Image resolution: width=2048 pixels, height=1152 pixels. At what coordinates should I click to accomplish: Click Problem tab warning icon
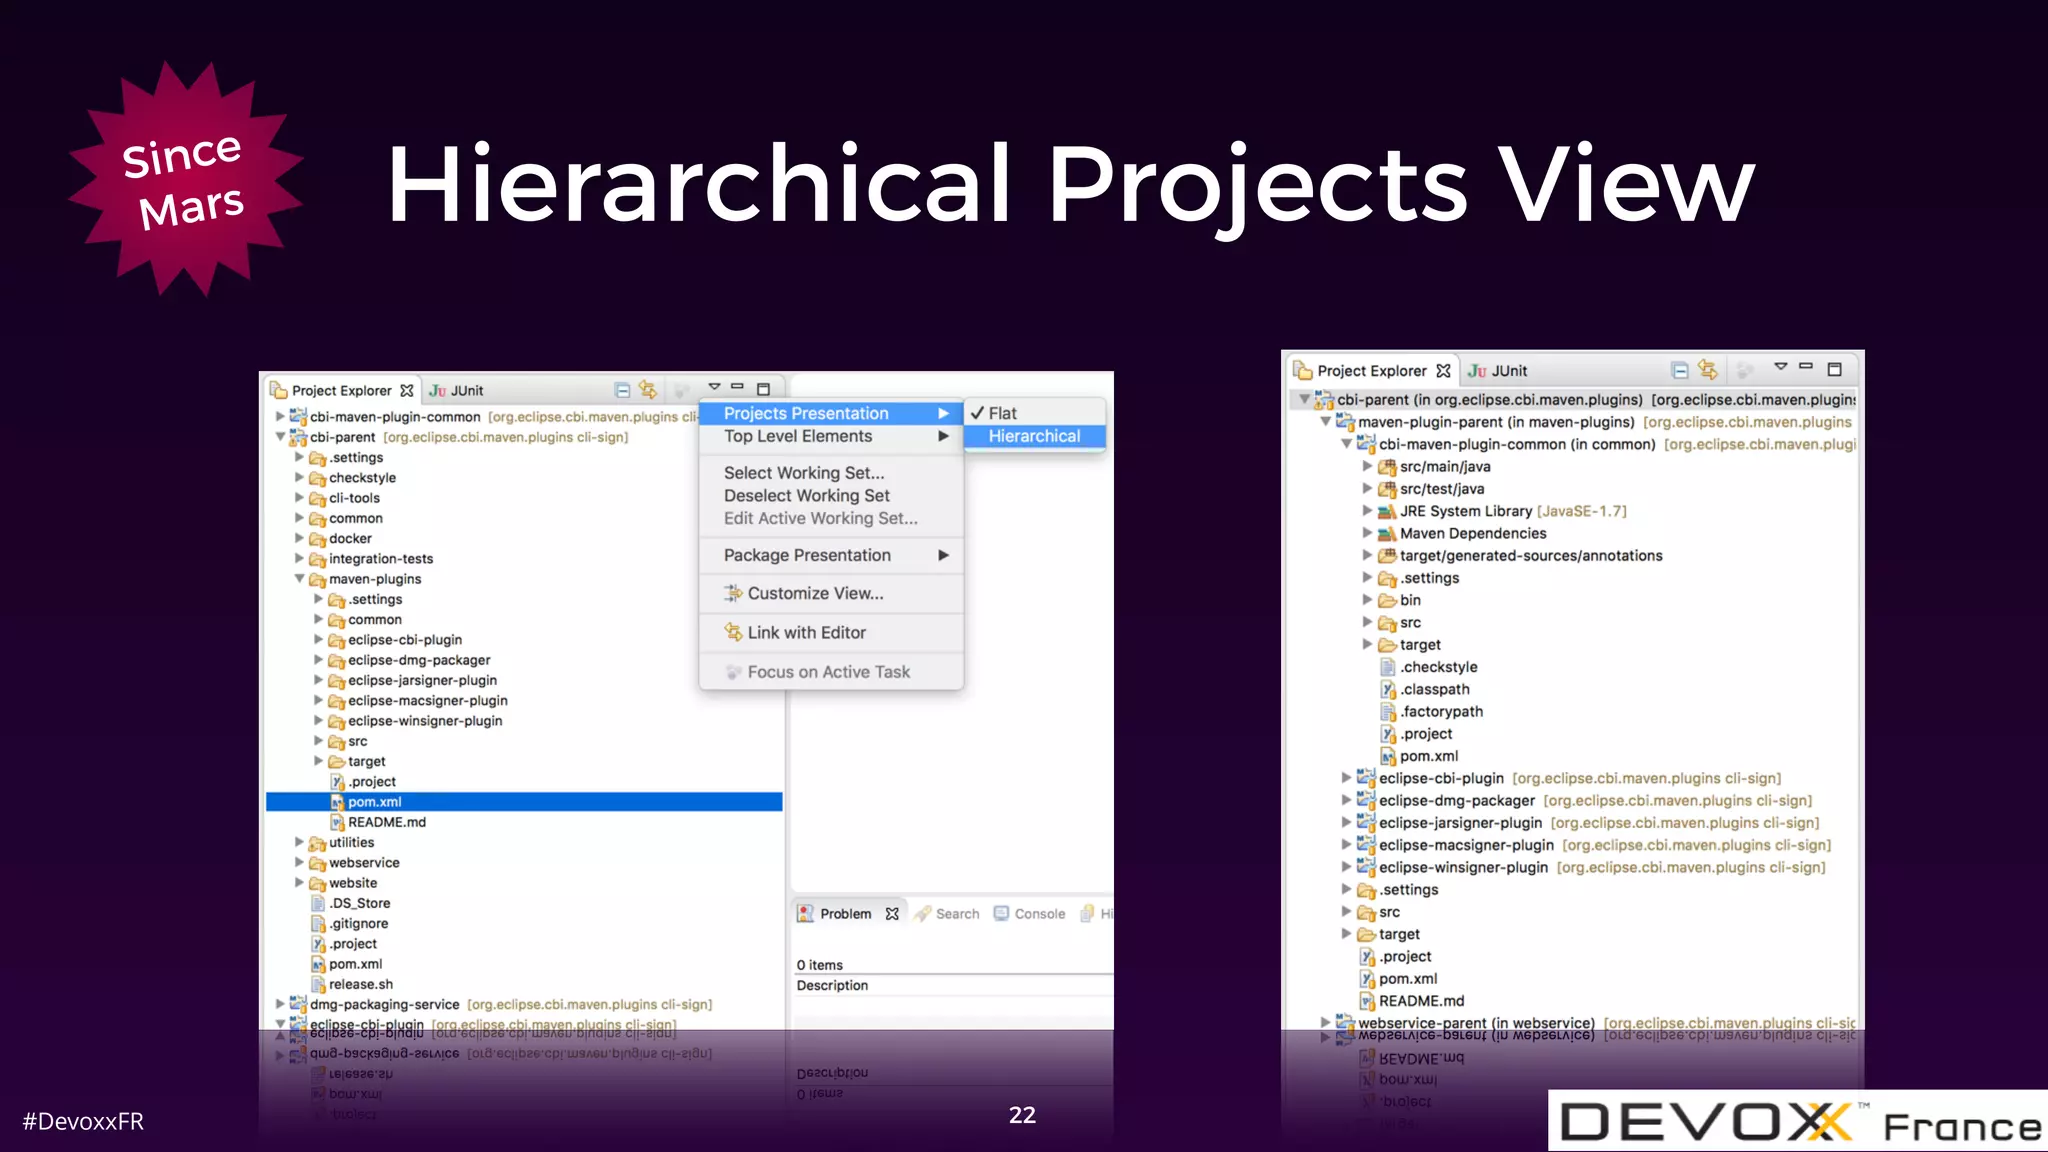coord(805,913)
